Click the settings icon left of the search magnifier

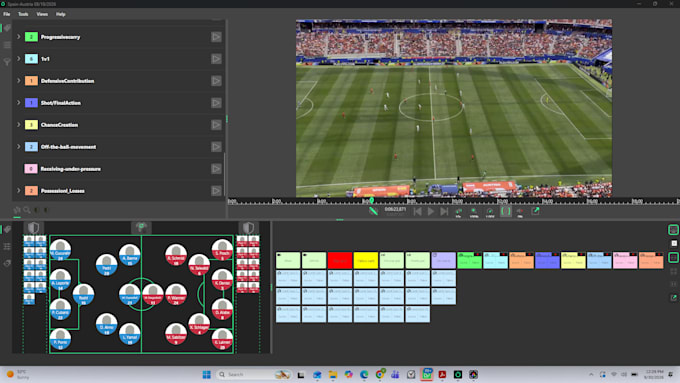pyautogui.click(x=17, y=210)
